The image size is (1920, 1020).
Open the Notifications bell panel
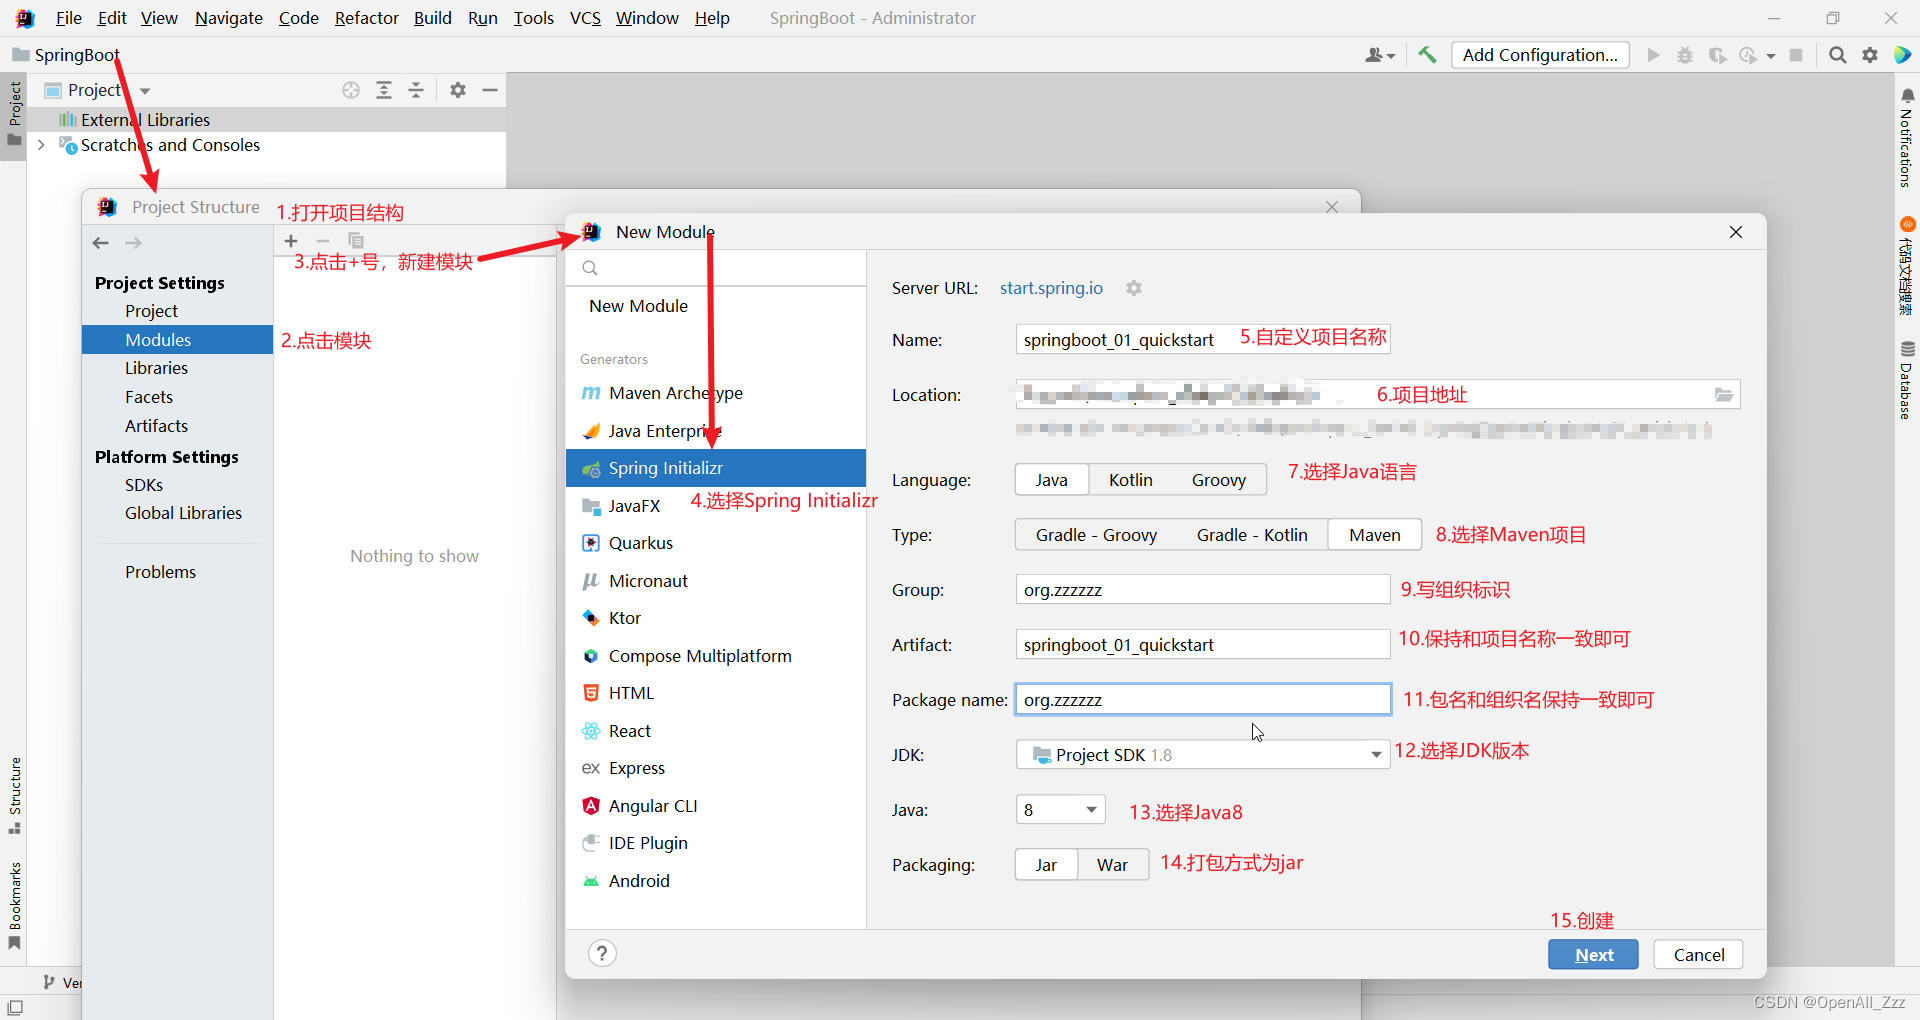pos(1906,138)
